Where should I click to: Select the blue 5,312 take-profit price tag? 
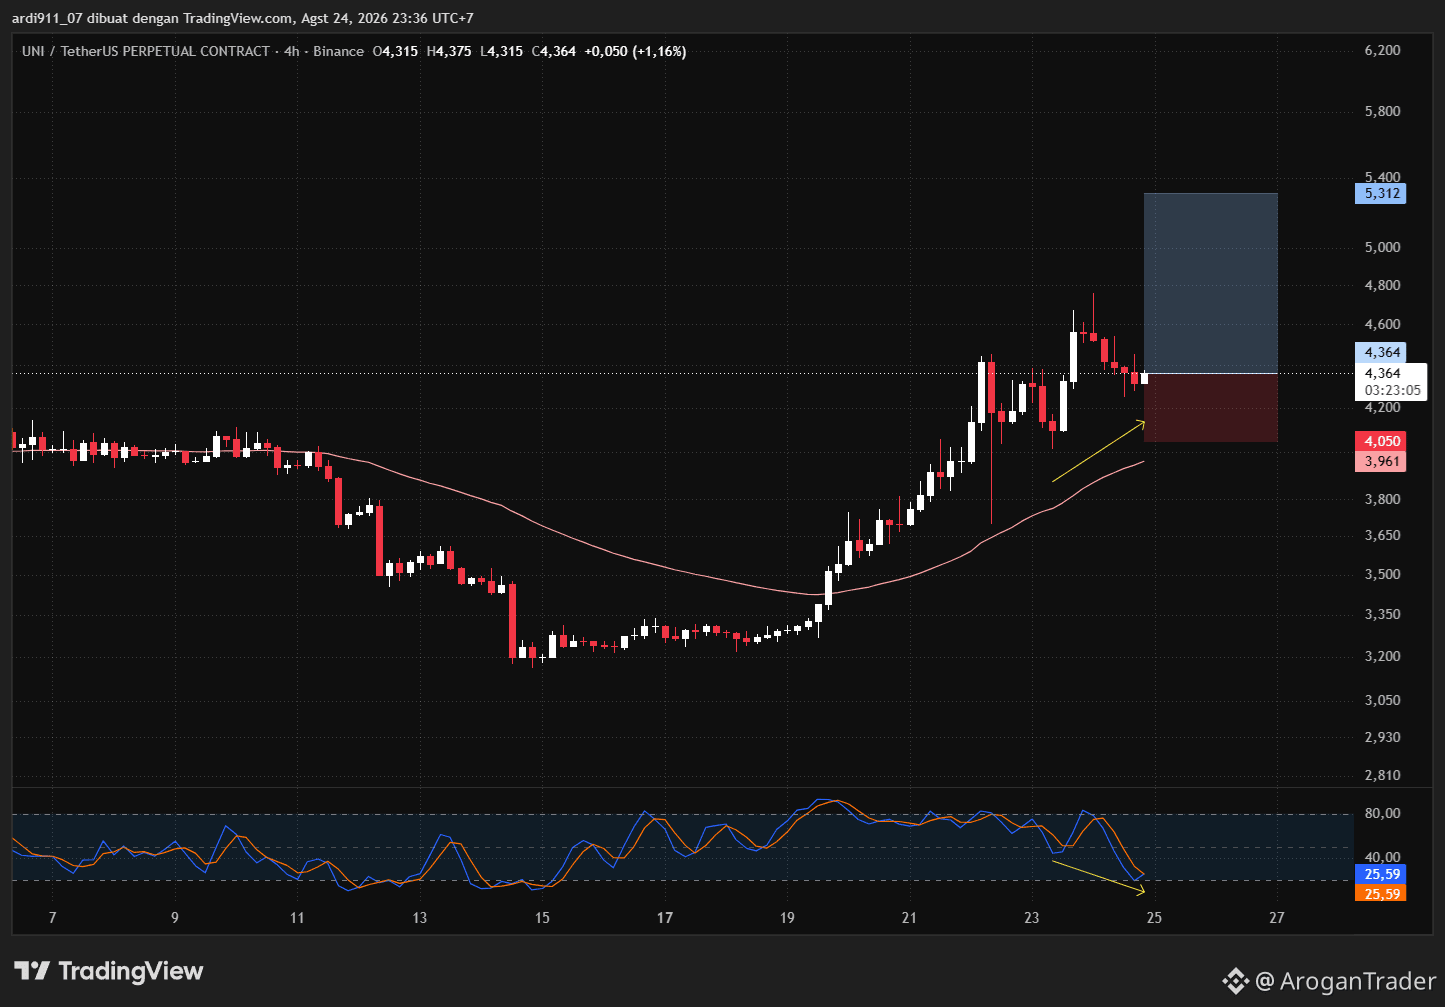pos(1381,193)
